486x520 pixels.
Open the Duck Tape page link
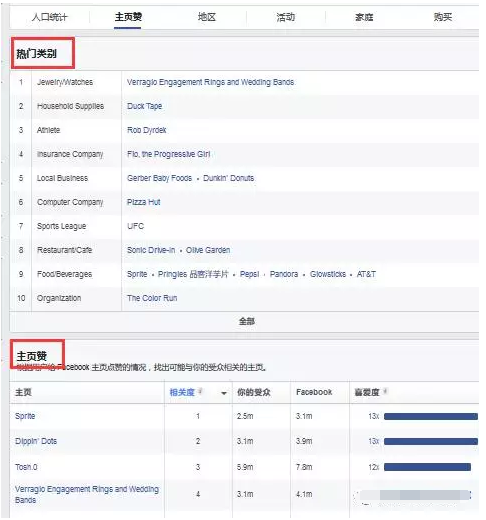pos(144,106)
